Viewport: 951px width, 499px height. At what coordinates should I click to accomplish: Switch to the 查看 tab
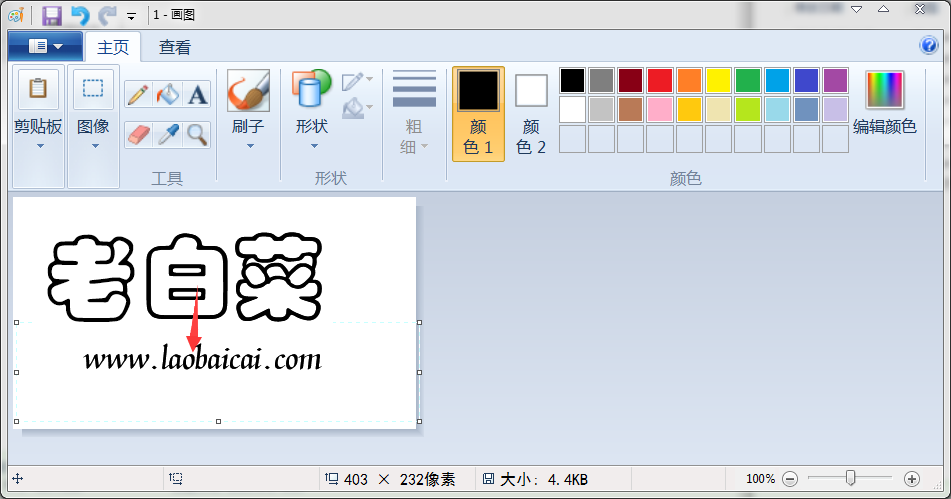175,47
